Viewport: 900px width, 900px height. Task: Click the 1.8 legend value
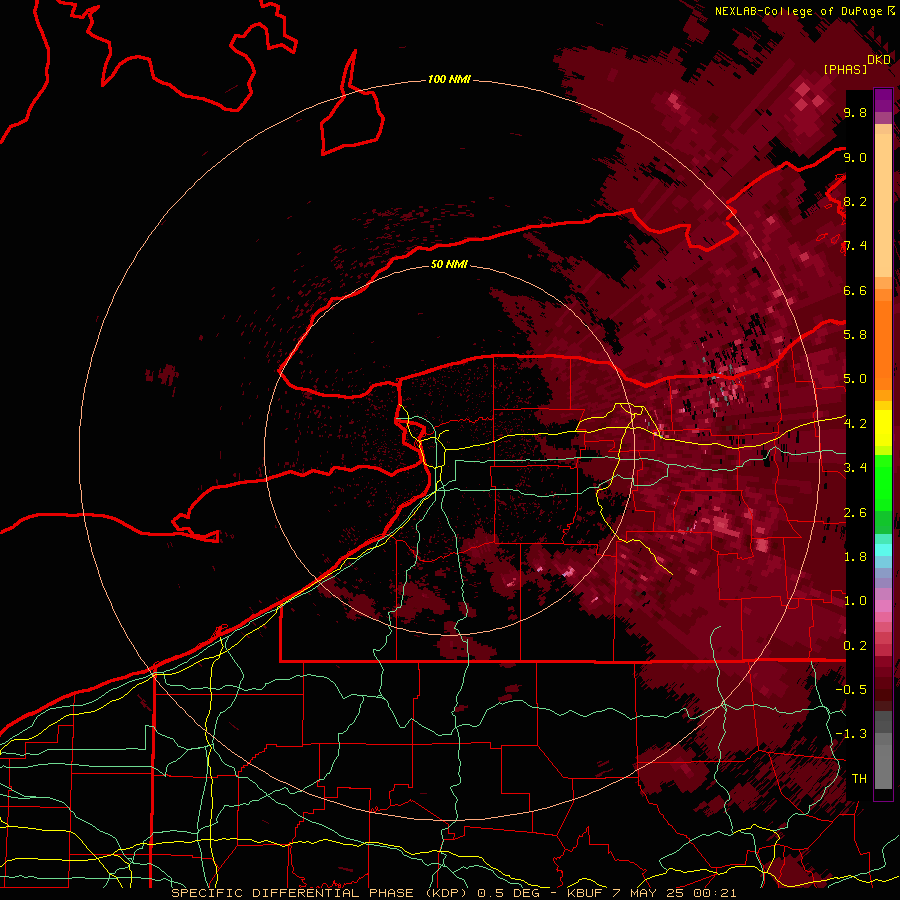(855, 557)
